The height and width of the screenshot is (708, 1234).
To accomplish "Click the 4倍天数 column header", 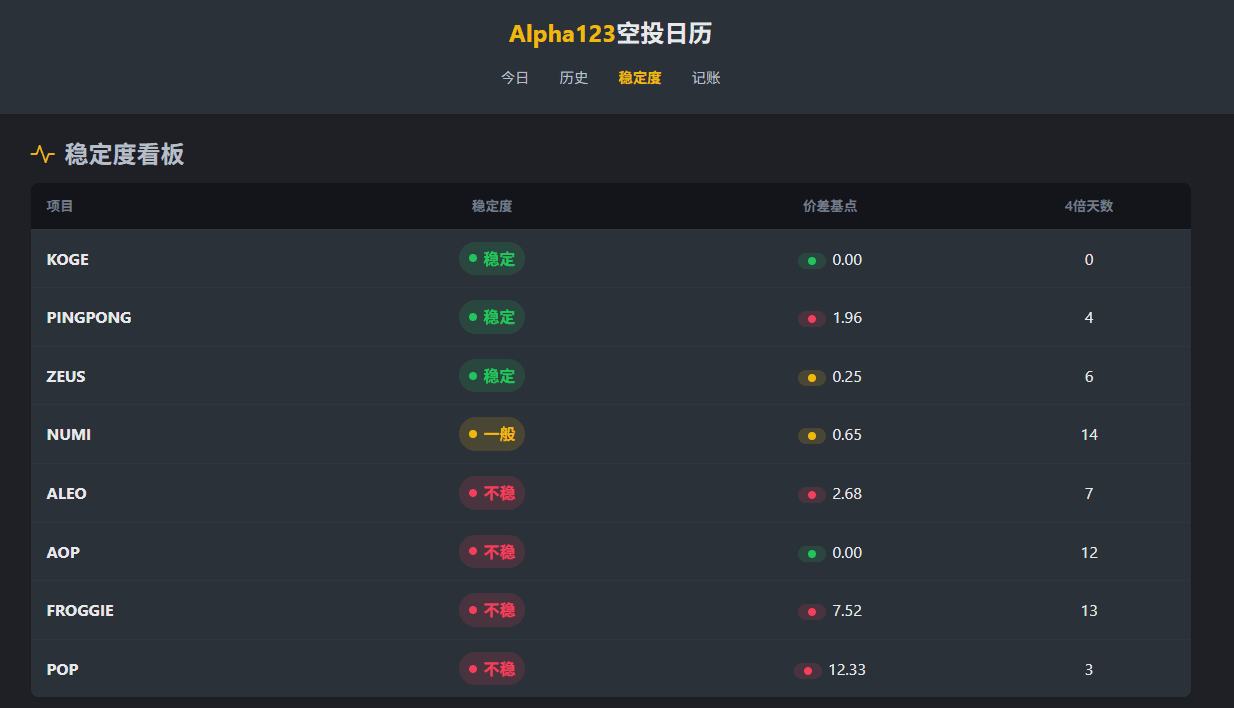I will pos(1089,206).
